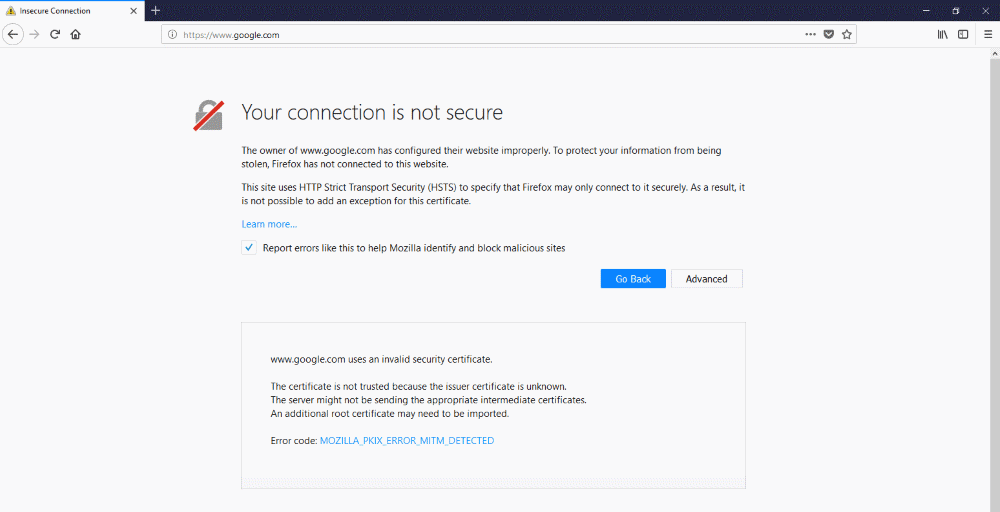
Task: Open a new tab with plus button
Action: coord(155,11)
